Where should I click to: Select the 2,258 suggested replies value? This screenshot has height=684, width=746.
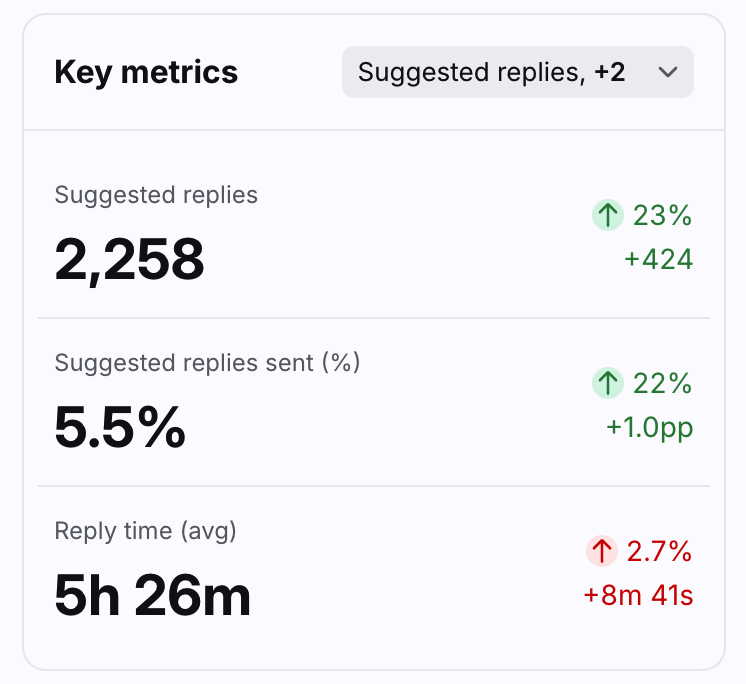pyautogui.click(x=129, y=258)
